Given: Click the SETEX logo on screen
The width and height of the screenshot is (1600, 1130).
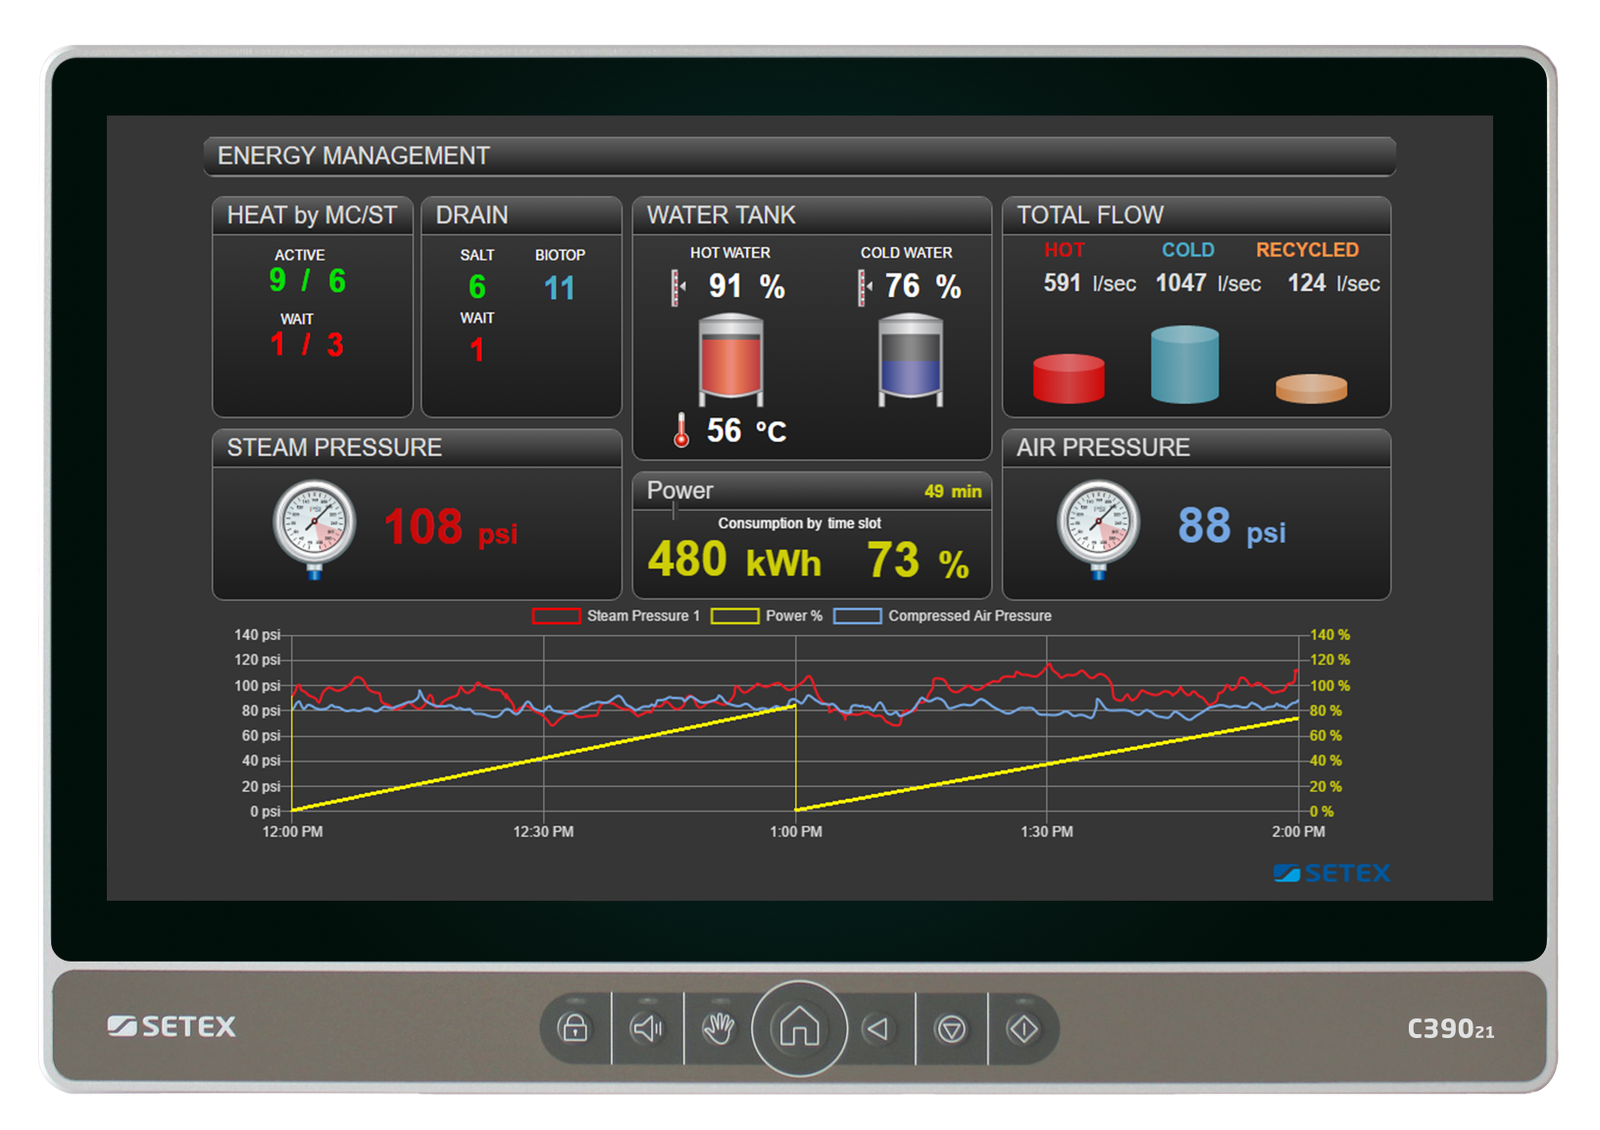Looking at the screenshot, I should tap(1331, 872).
